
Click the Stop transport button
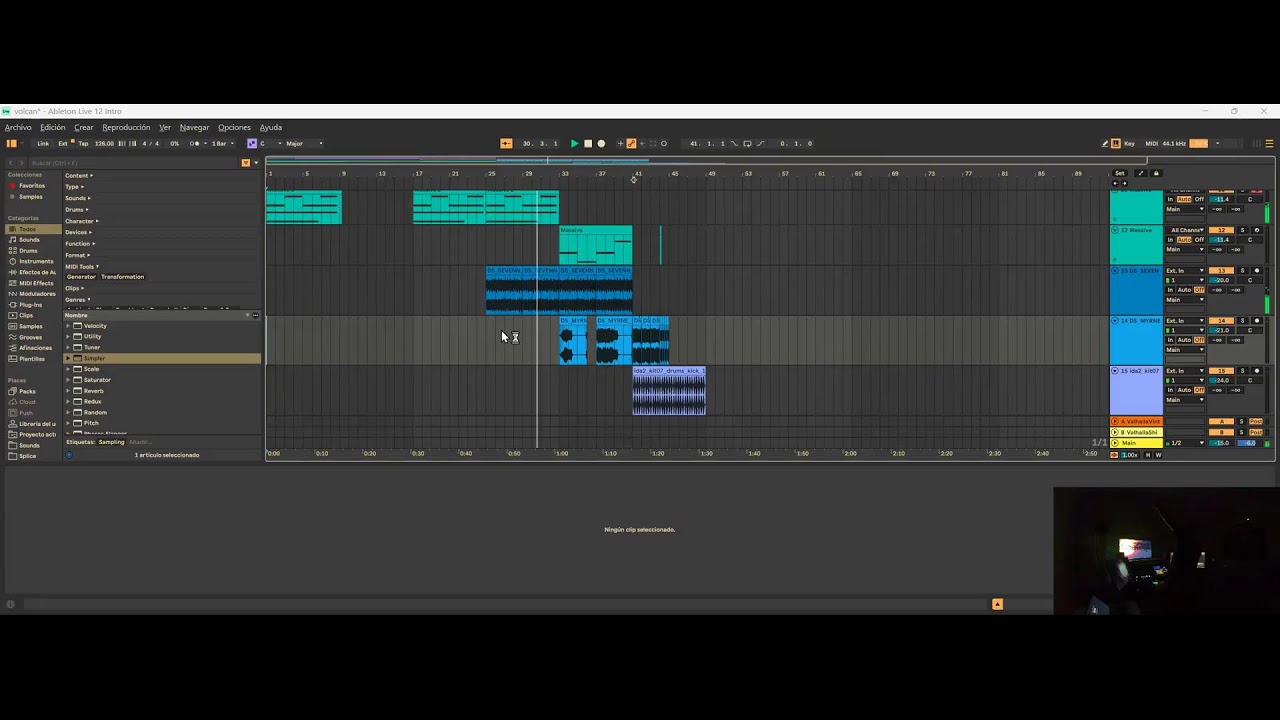pos(588,143)
